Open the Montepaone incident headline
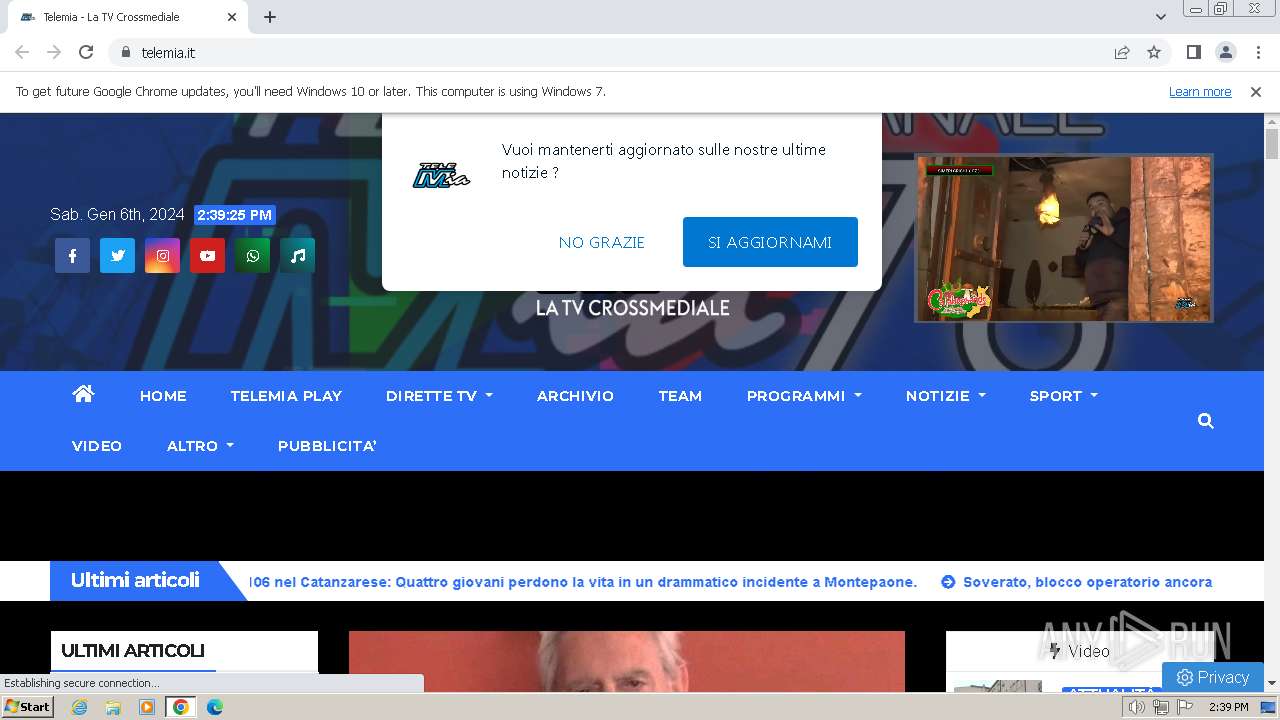 [x=583, y=582]
